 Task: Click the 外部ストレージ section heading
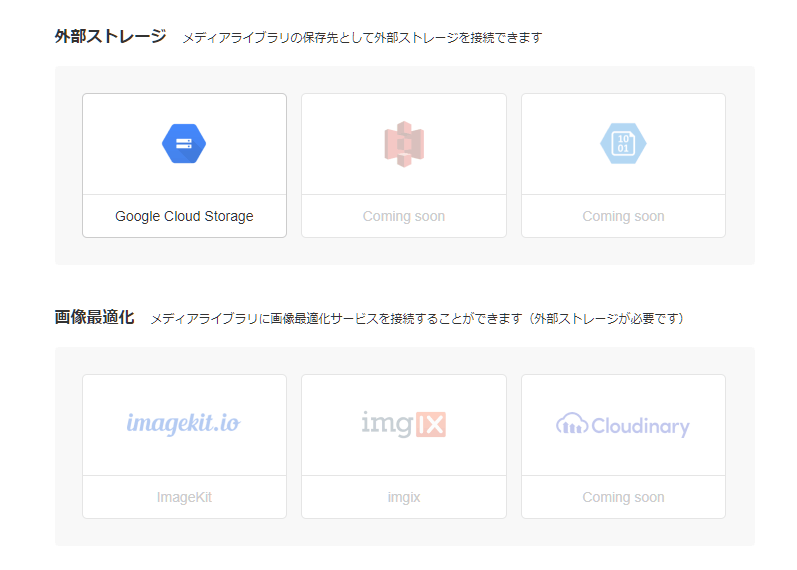click(110, 37)
